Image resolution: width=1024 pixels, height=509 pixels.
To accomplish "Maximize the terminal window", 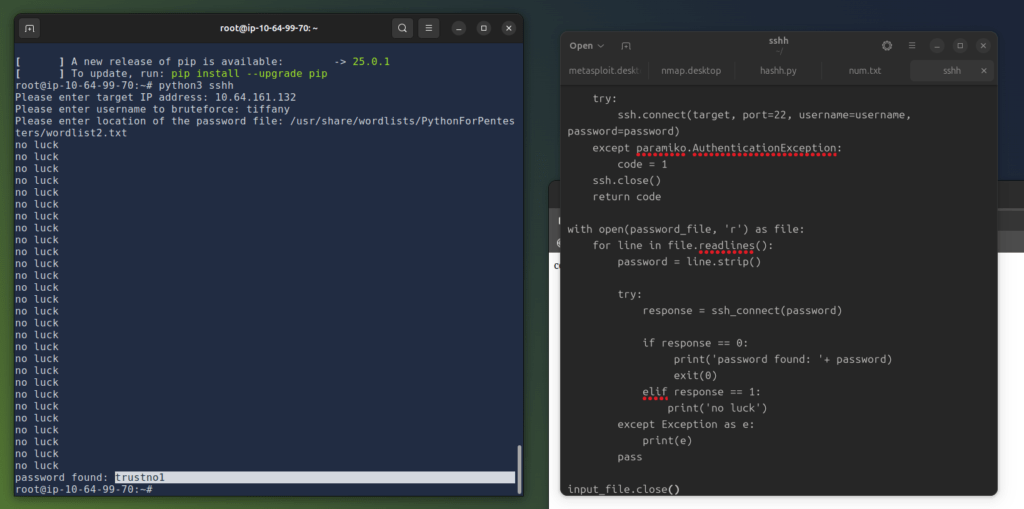I will (x=484, y=28).
